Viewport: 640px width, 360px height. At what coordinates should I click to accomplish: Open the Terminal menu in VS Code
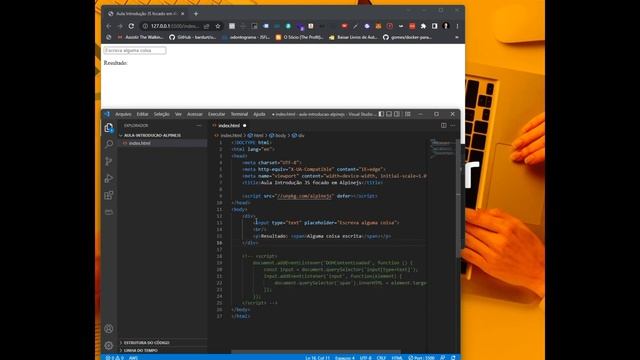[239, 114]
